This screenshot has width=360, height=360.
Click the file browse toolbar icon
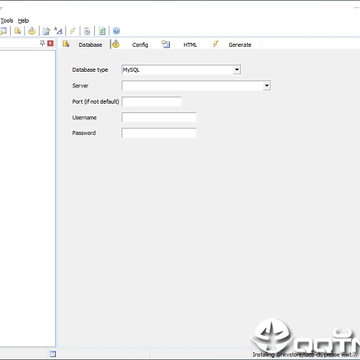(x=87, y=31)
